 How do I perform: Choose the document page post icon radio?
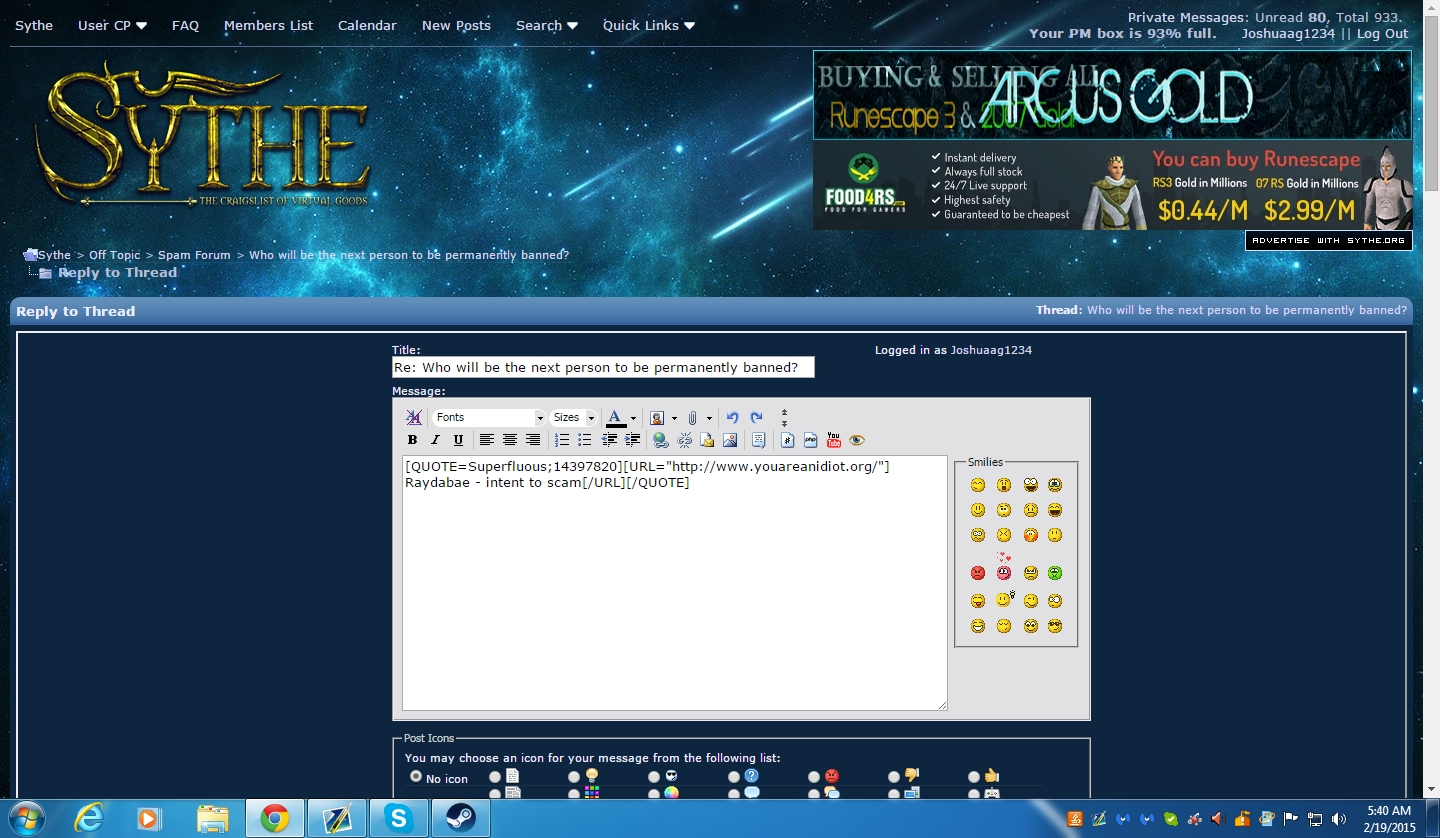coord(494,777)
